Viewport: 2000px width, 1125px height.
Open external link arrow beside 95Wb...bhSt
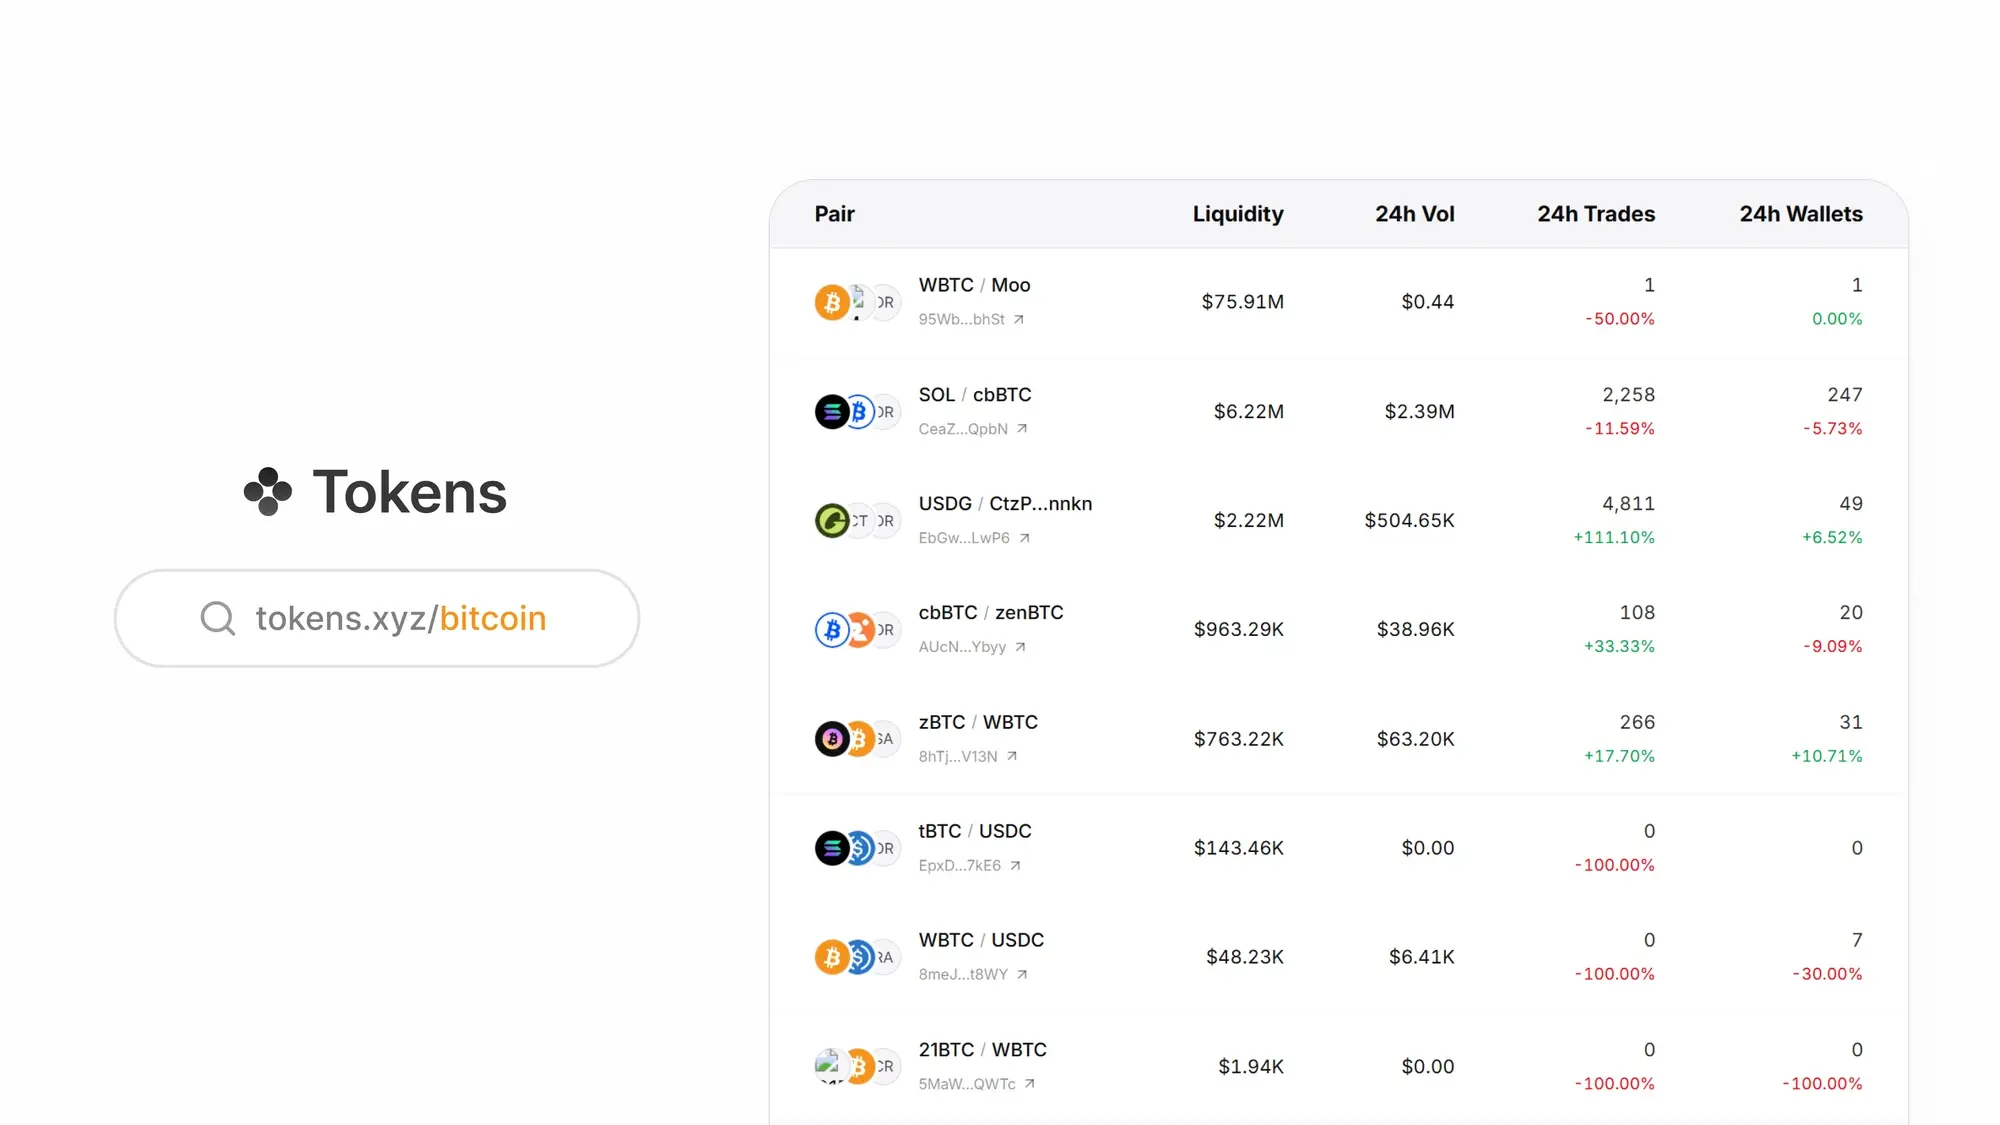tap(1019, 320)
